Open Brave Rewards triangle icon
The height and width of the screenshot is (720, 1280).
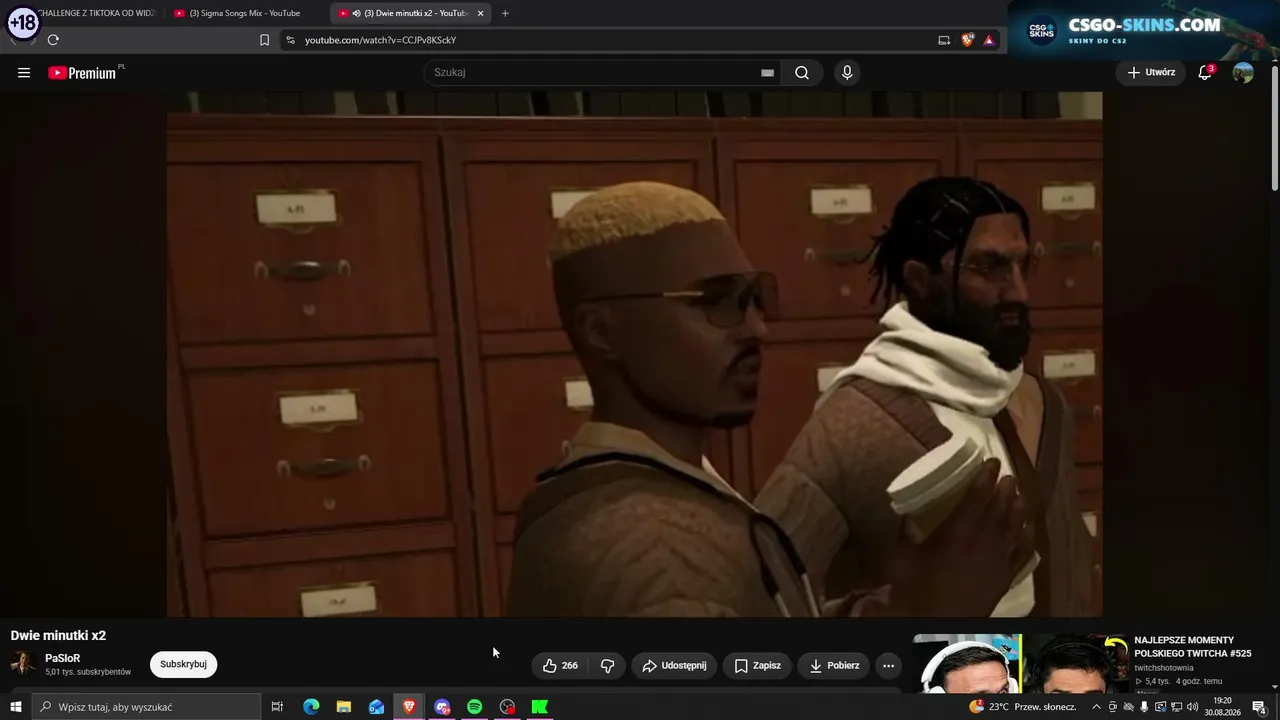point(989,40)
